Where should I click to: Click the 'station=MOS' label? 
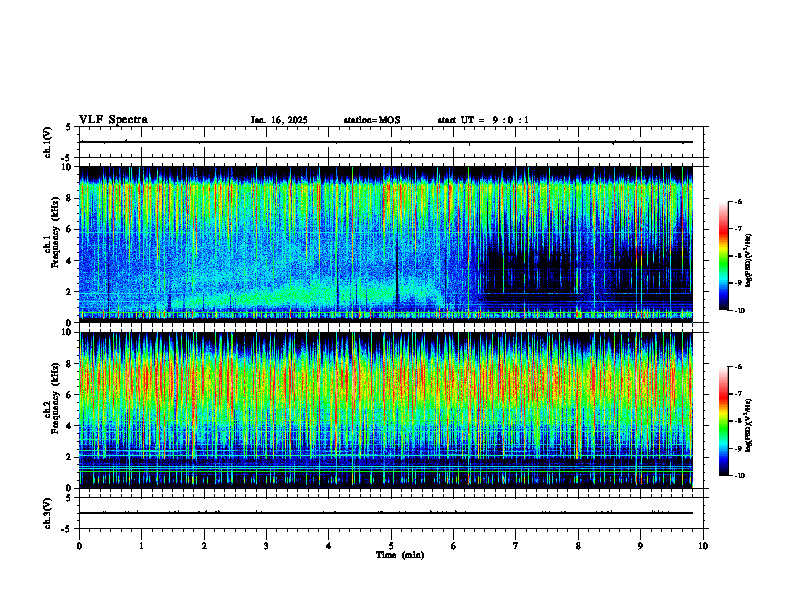point(372,120)
